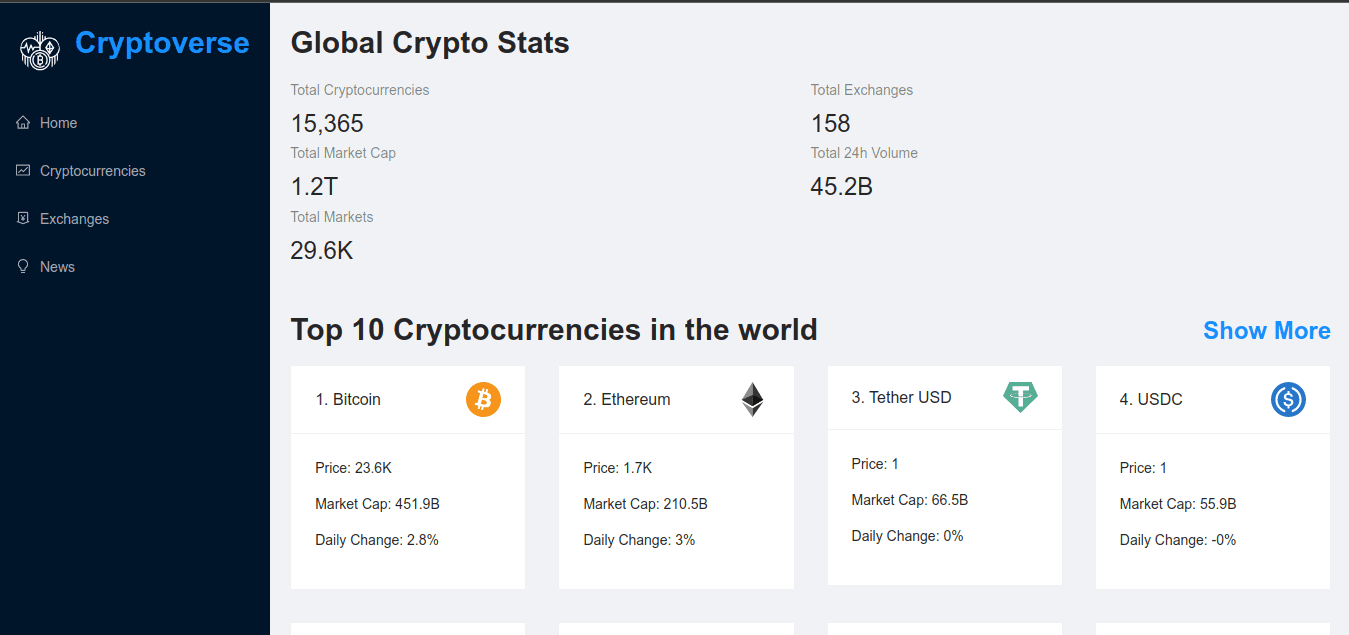Click the USDC dollar icon
The image size is (1349, 635).
[1288, 399]
